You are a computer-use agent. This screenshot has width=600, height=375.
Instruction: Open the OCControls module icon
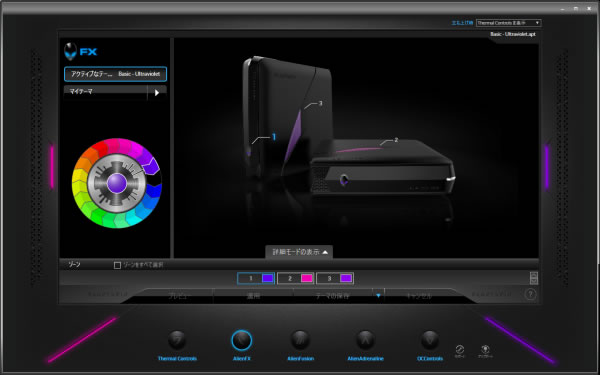point(430,340)
